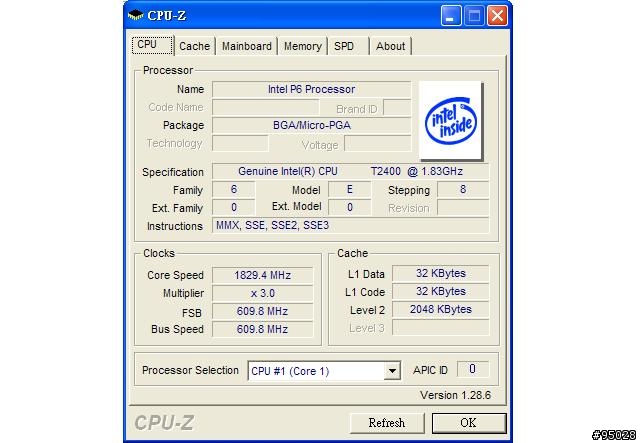This screenshot has height=443, width=640.
Task: Click the Ext. Family value field
Action: pyautogui.click(x=234, y=207)
